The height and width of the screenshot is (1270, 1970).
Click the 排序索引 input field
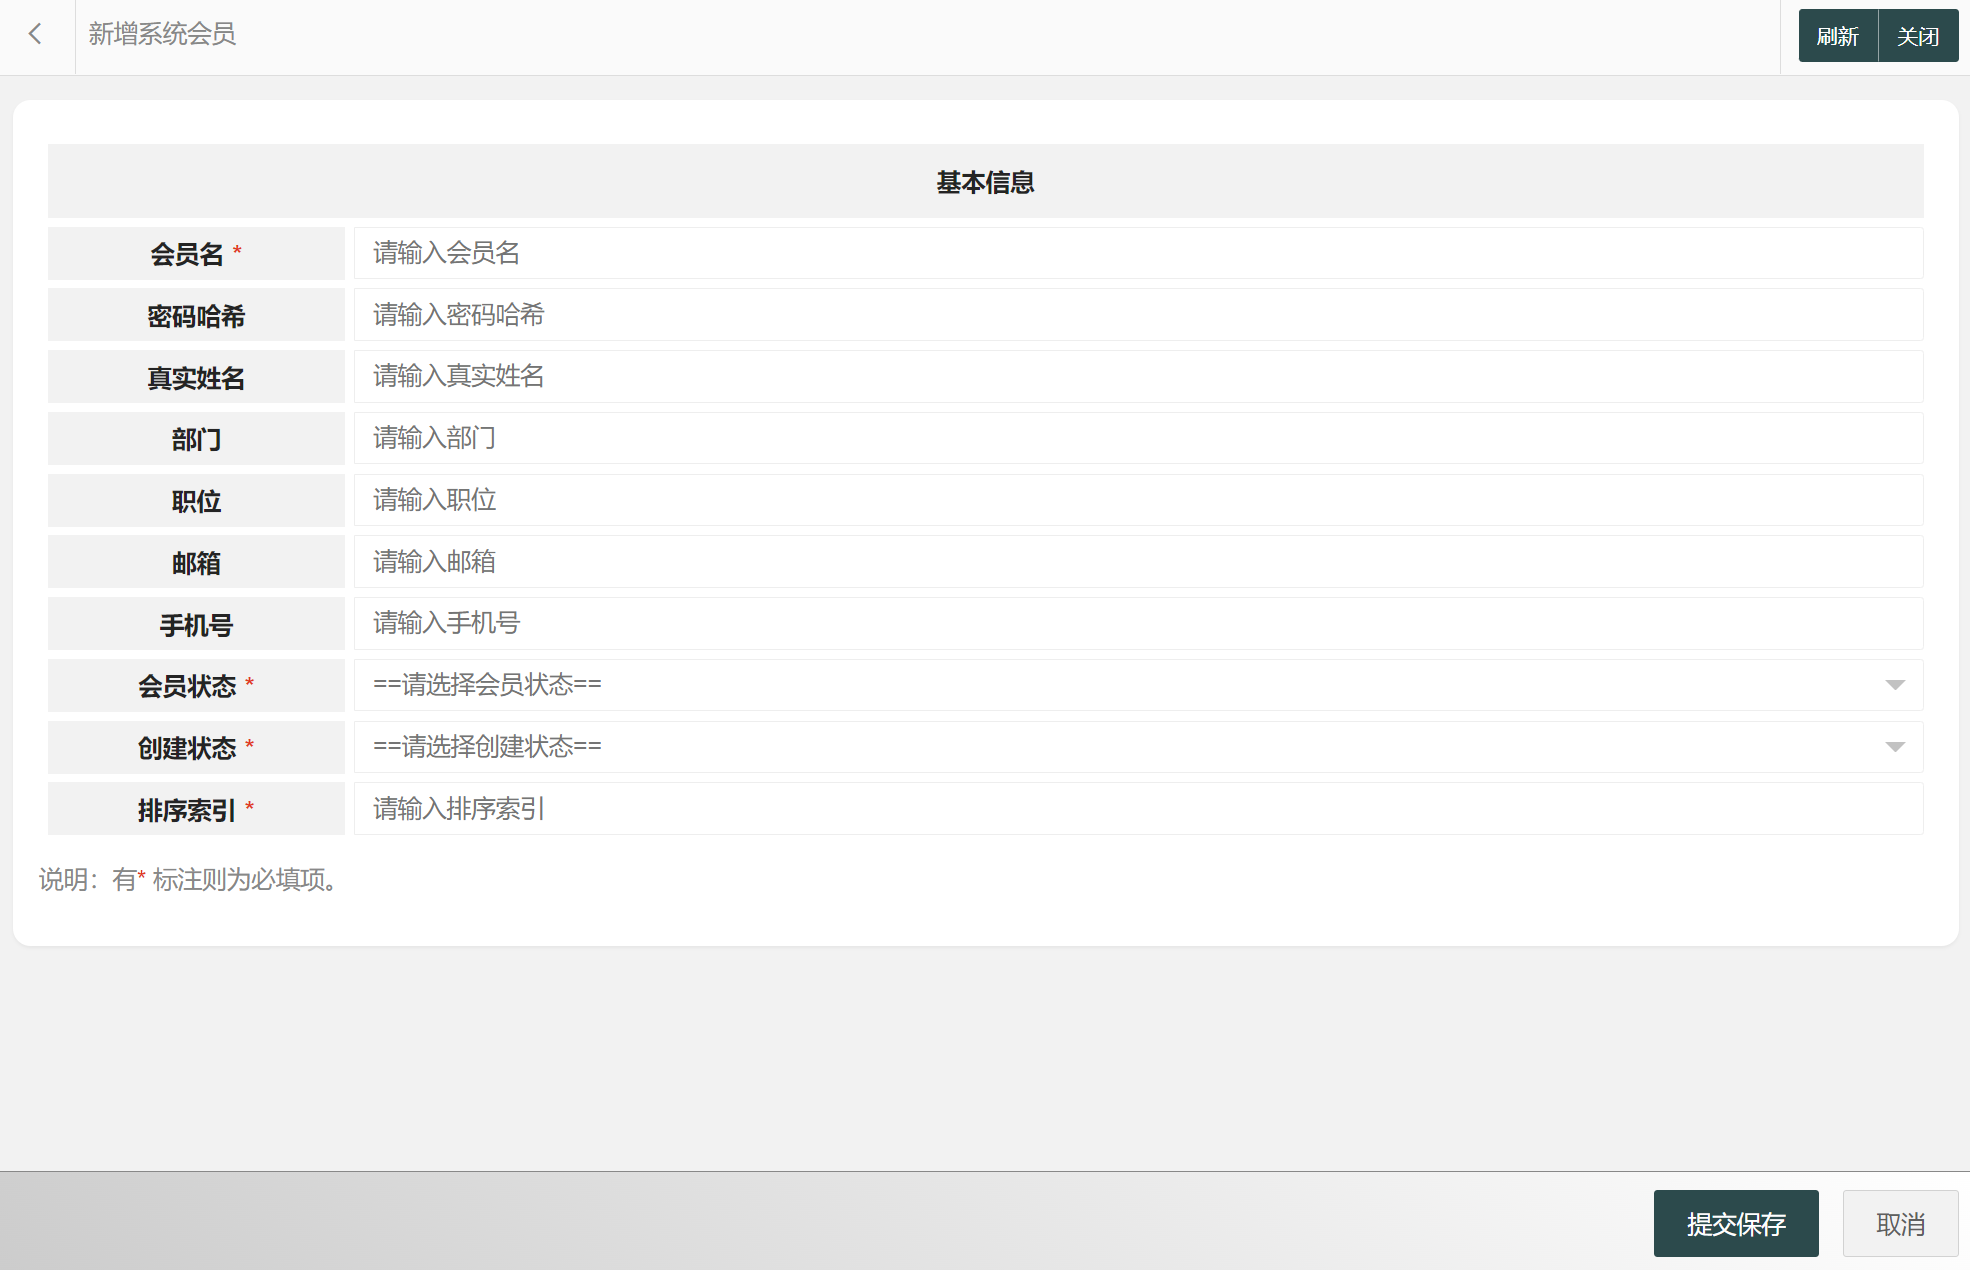click(x=1137, y=809)
